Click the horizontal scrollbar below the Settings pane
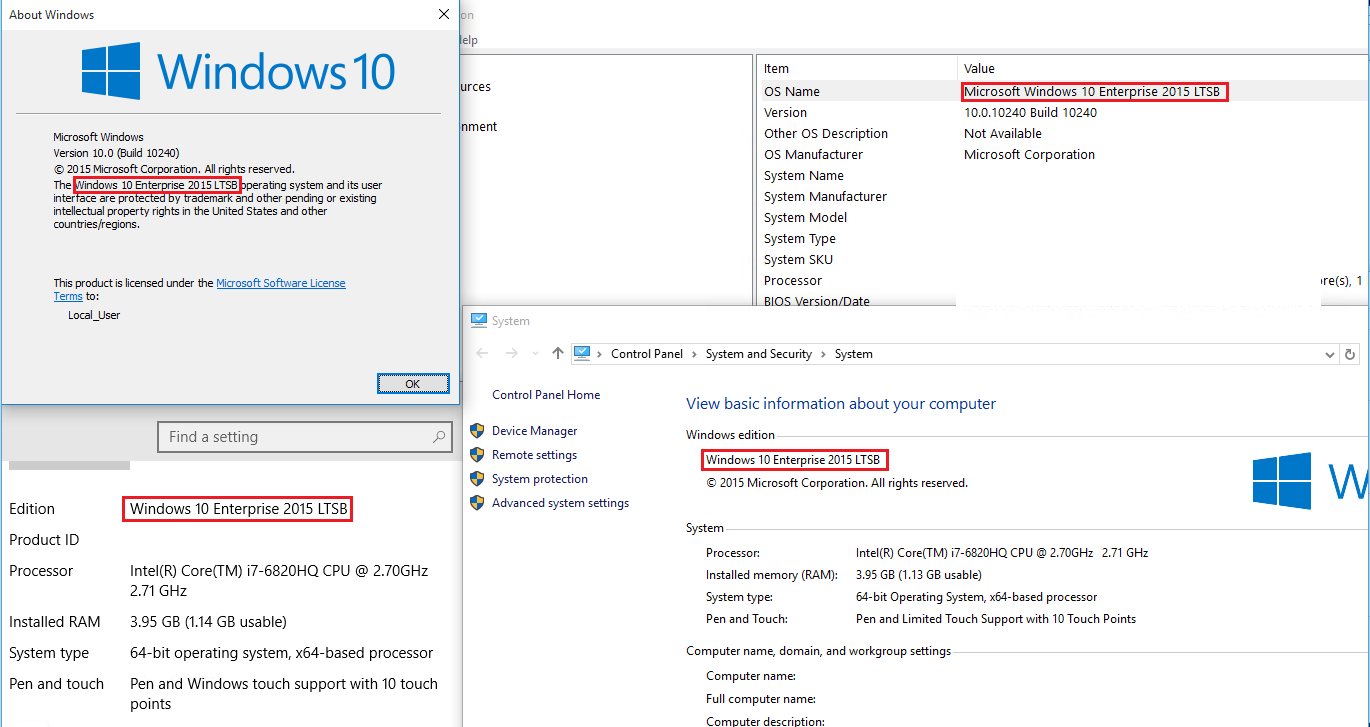Image resolution: width=1370 pixels, height=727 pixels. (69, 464)
